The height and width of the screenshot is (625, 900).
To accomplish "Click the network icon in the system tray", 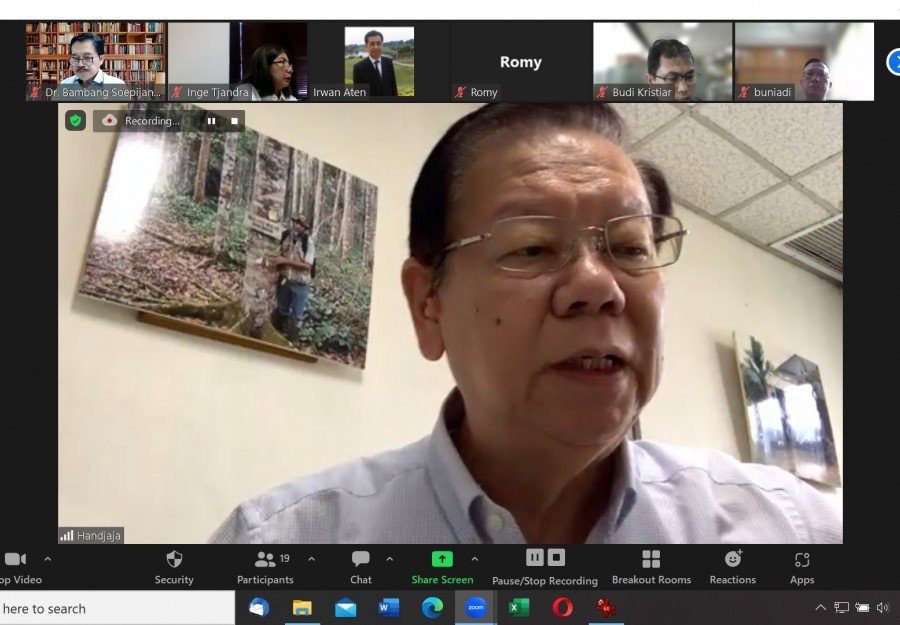I will pos(841,607).
